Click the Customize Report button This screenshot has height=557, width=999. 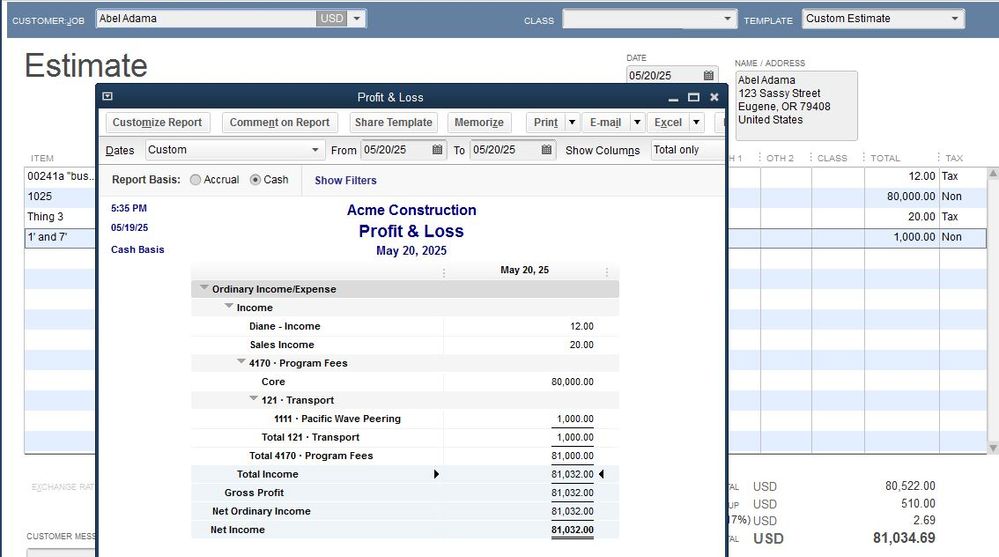[x=157, y=122]
